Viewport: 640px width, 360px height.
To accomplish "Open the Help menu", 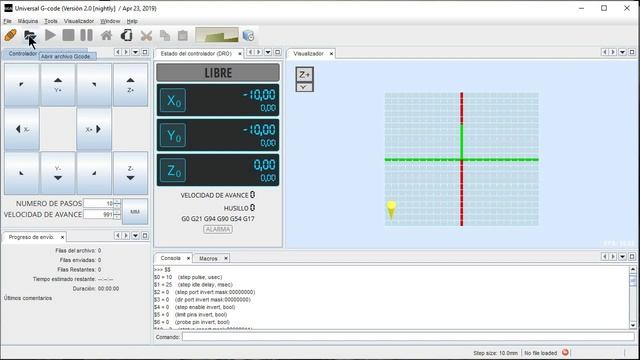I will tap(132, 21).
